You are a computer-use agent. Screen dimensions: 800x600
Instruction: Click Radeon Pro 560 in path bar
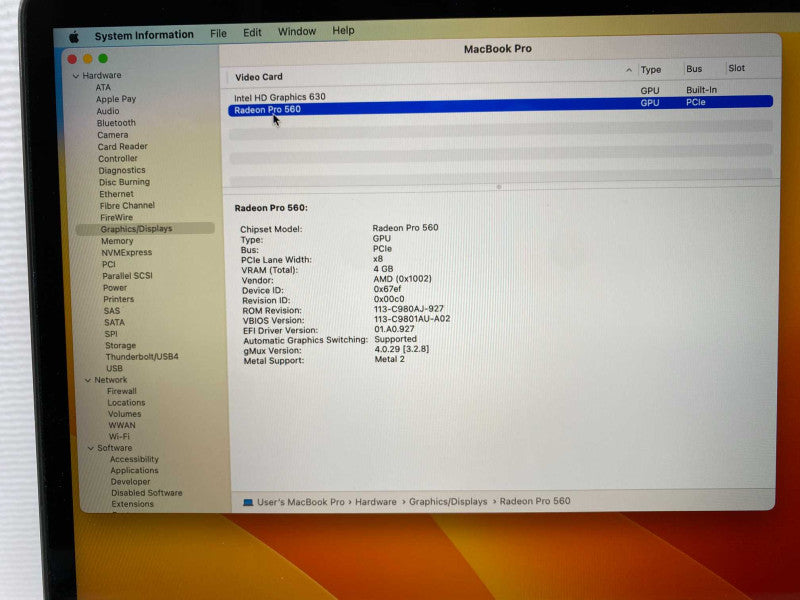[x=535, y=501]
